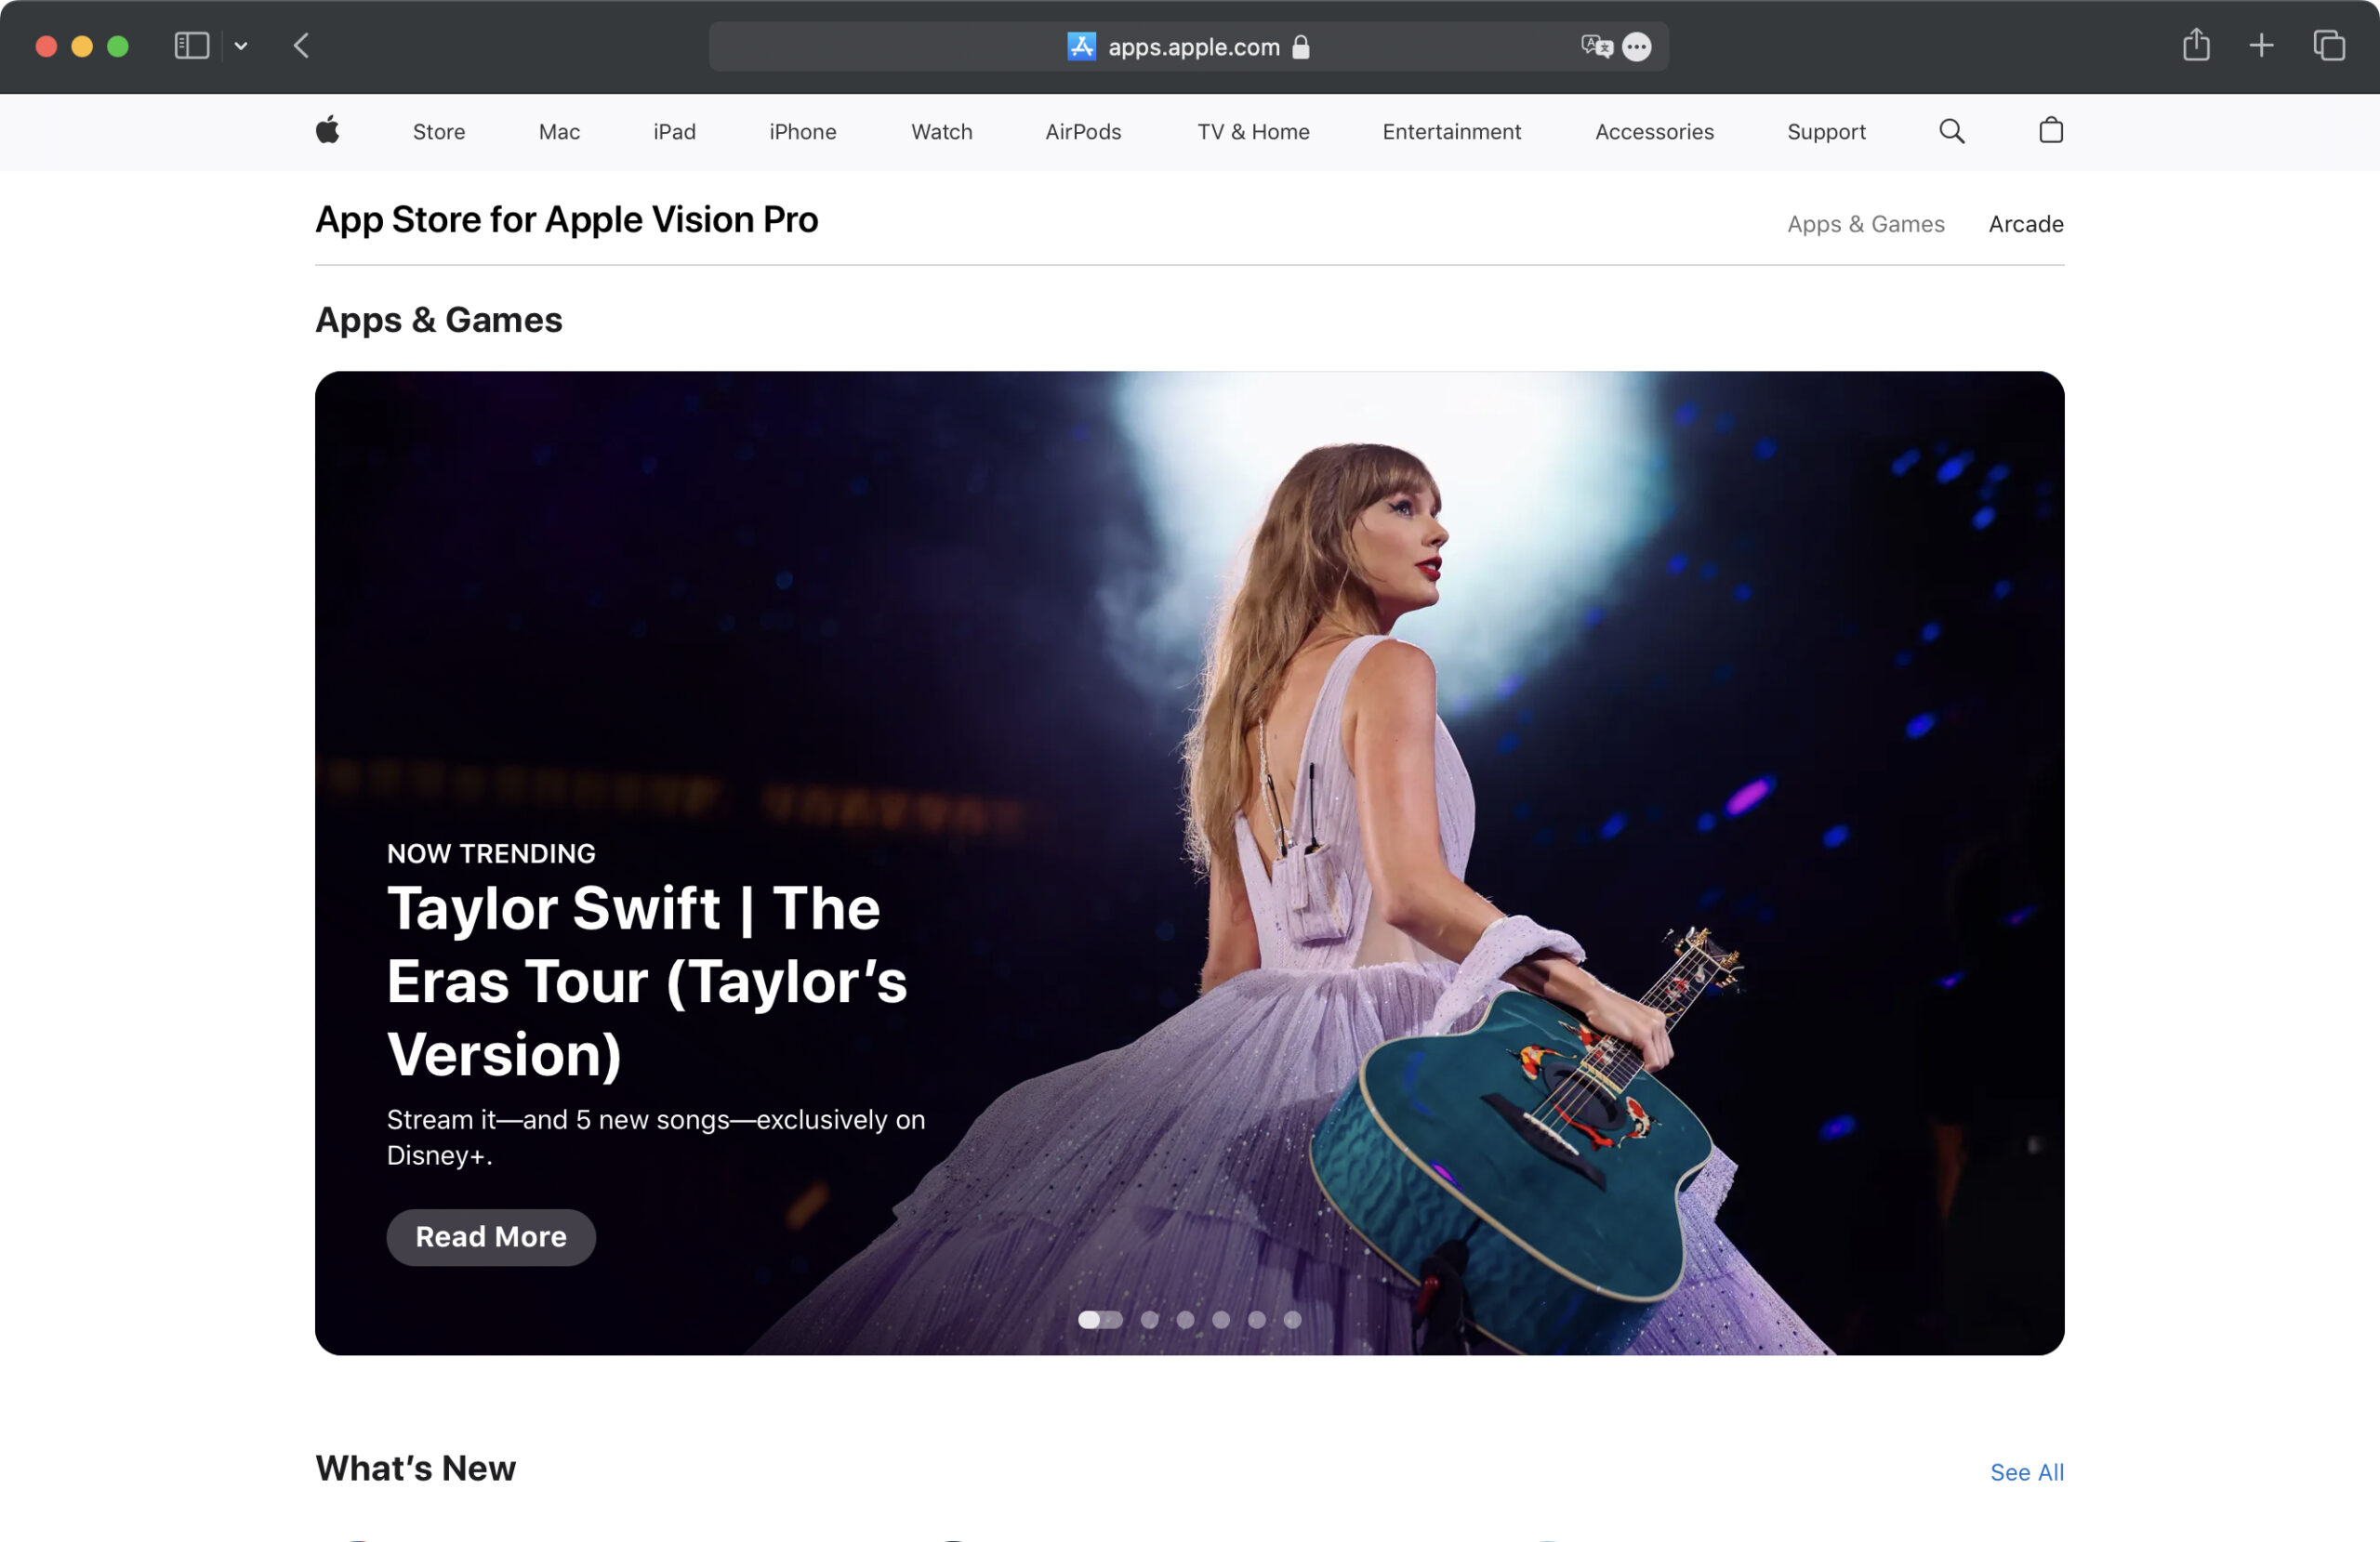The image size is (2380, 1542).
Task: Click the translate icon in address bar
Action: point(1596,47)
